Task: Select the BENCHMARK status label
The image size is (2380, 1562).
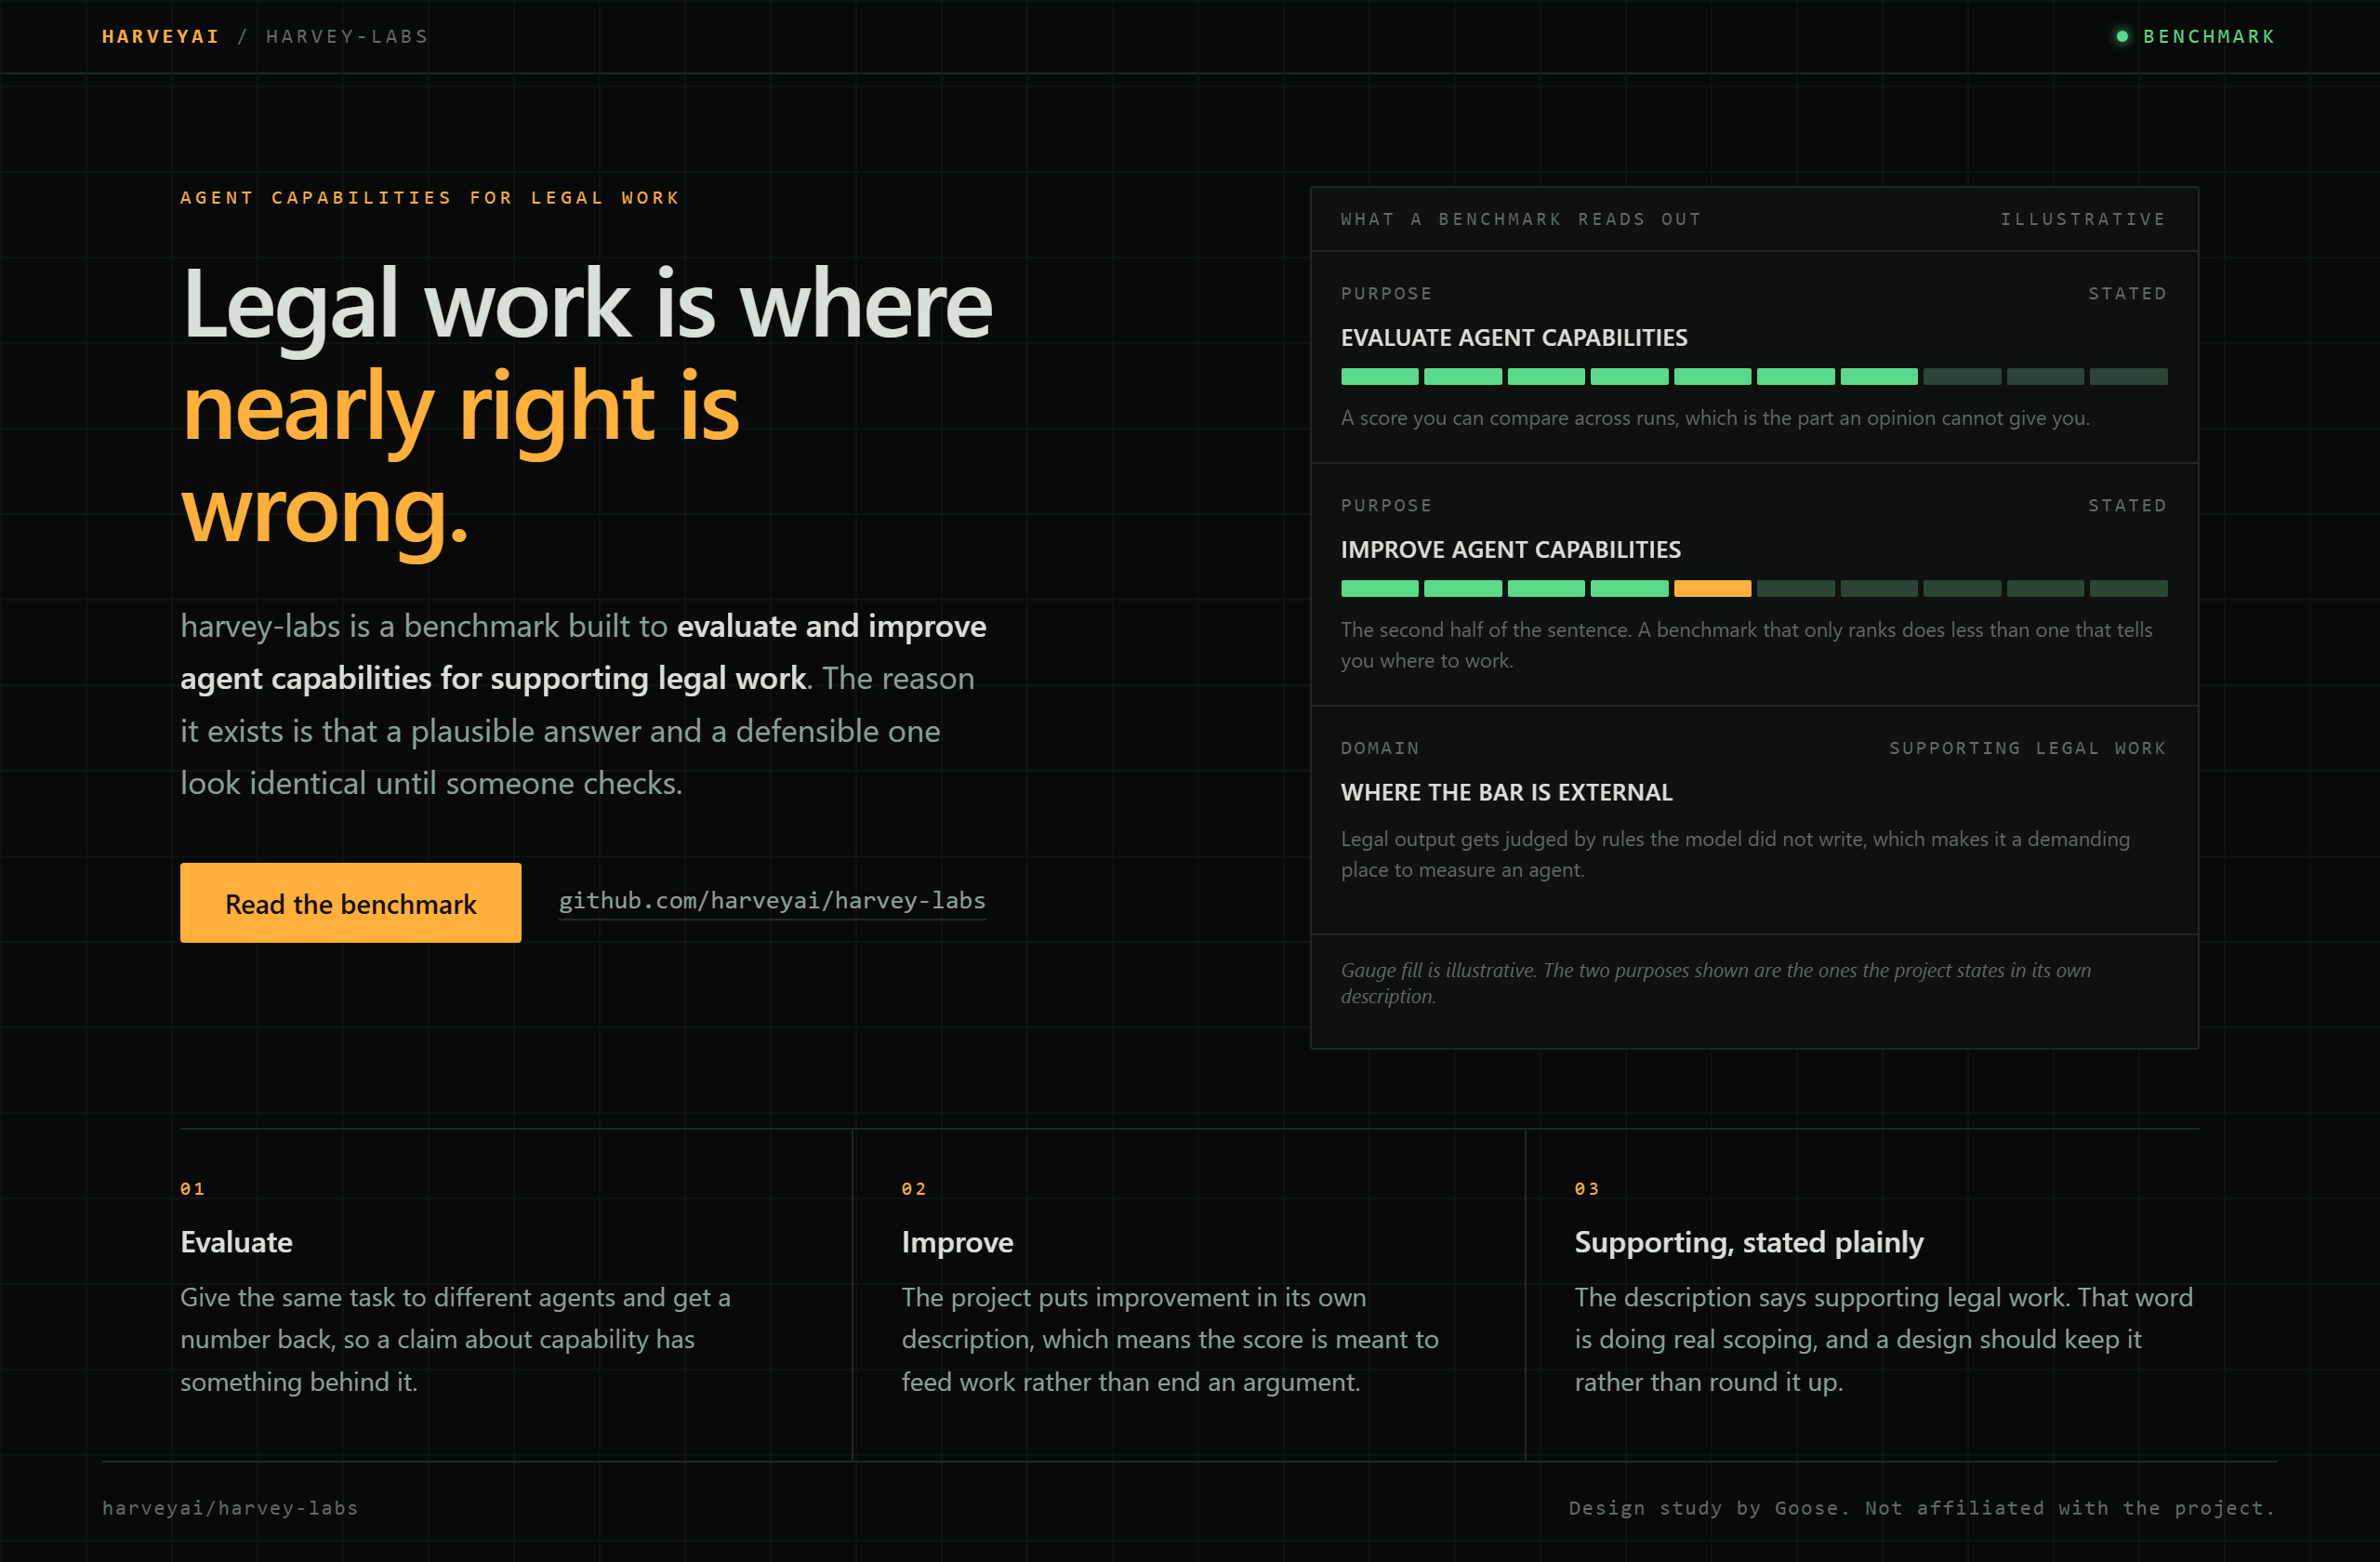Action: (x=2209, y=37)
